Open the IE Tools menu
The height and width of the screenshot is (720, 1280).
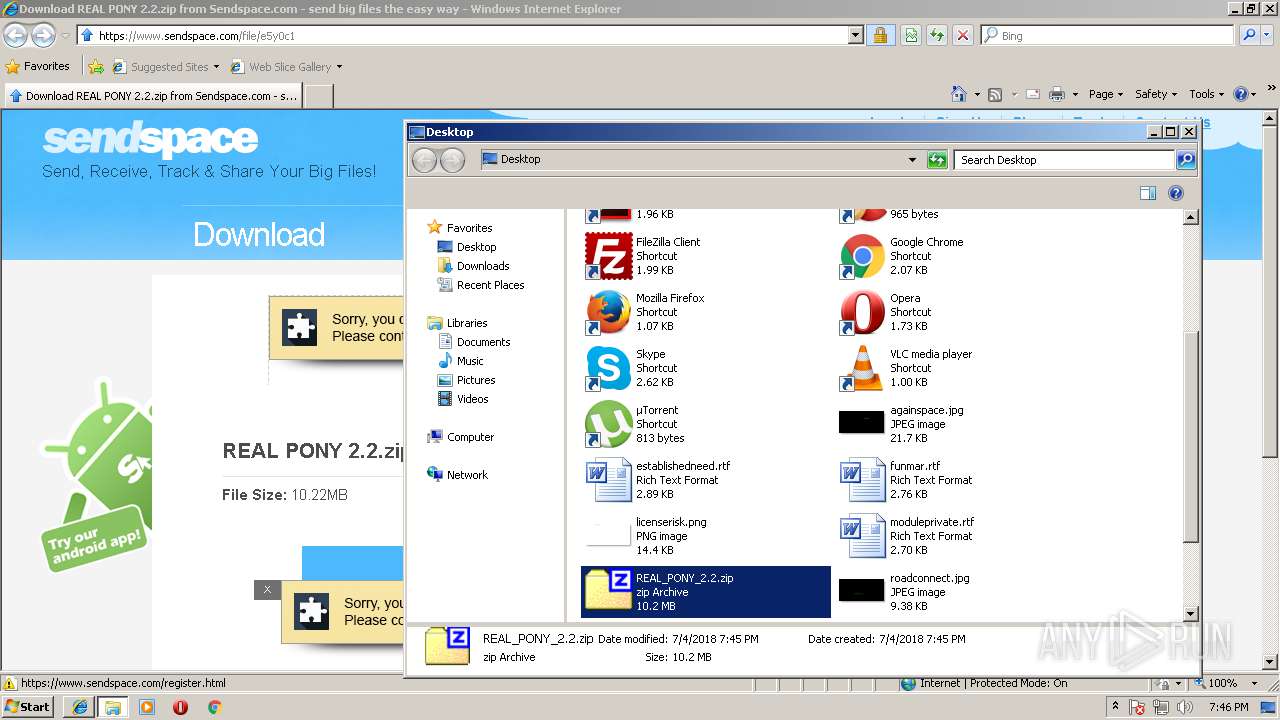(1207, 94)
